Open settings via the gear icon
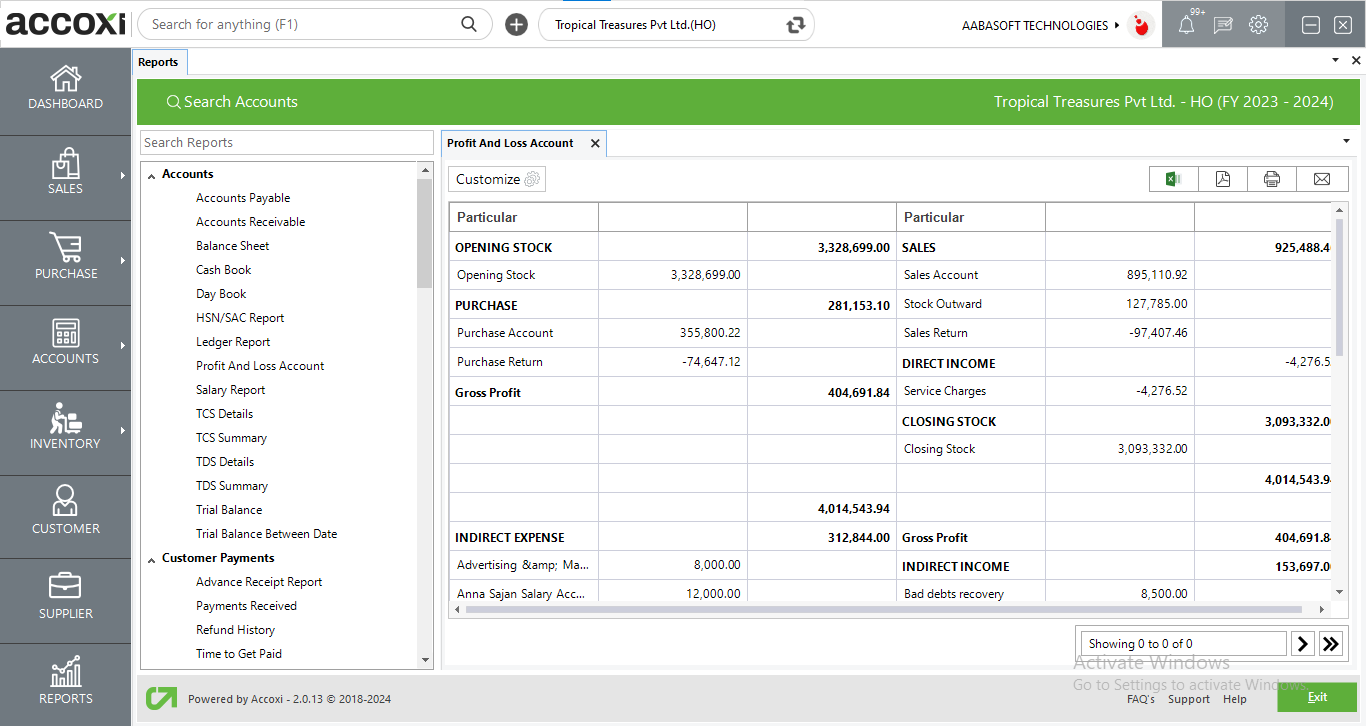The height and width of the screenshot is (726, 1366). [1257, 24]
